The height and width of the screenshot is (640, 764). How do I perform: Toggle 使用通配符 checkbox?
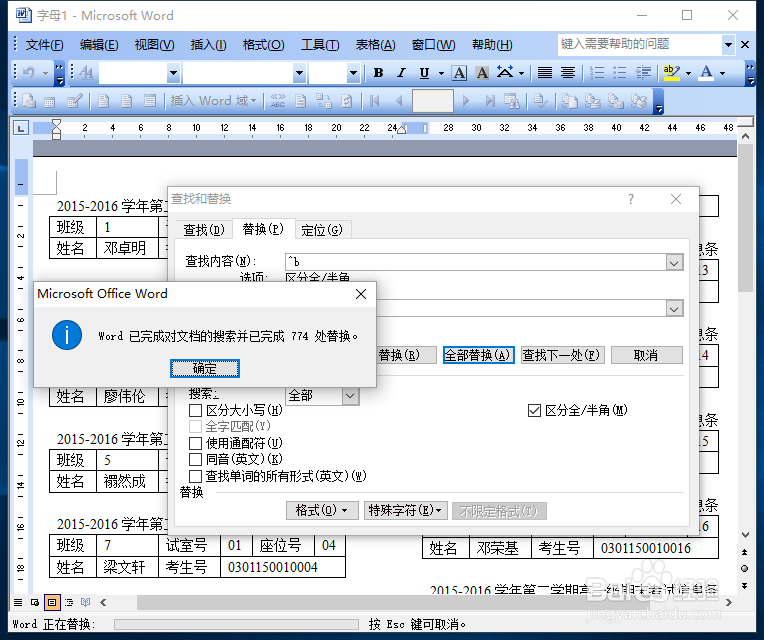tap(195, 443)
